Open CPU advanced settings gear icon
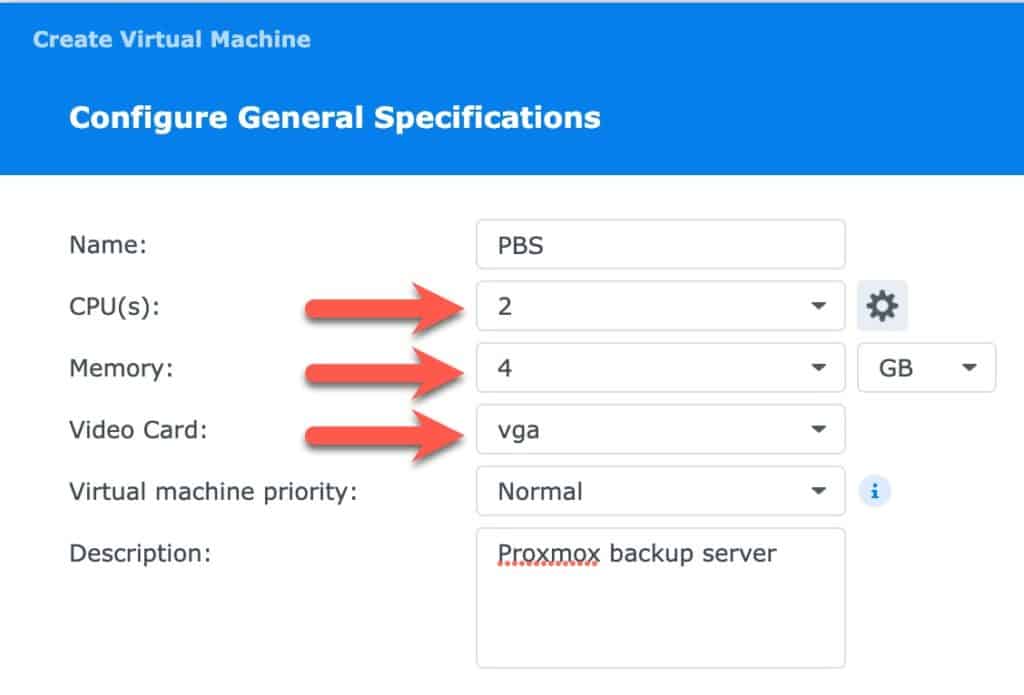This screenshot has width=1024, height=695. tap(882, 306)
